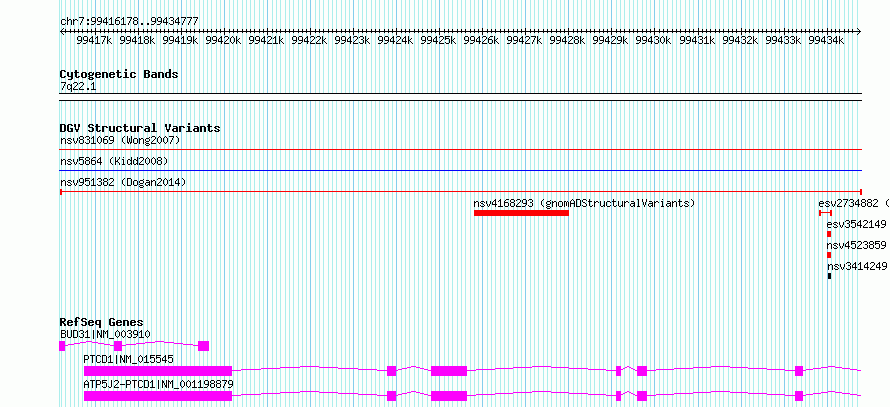Image resolution: width=890 pixels, height=407 pixels.
Task: Click the Cytogenetic Bands track title
Action: pos(119,74)
